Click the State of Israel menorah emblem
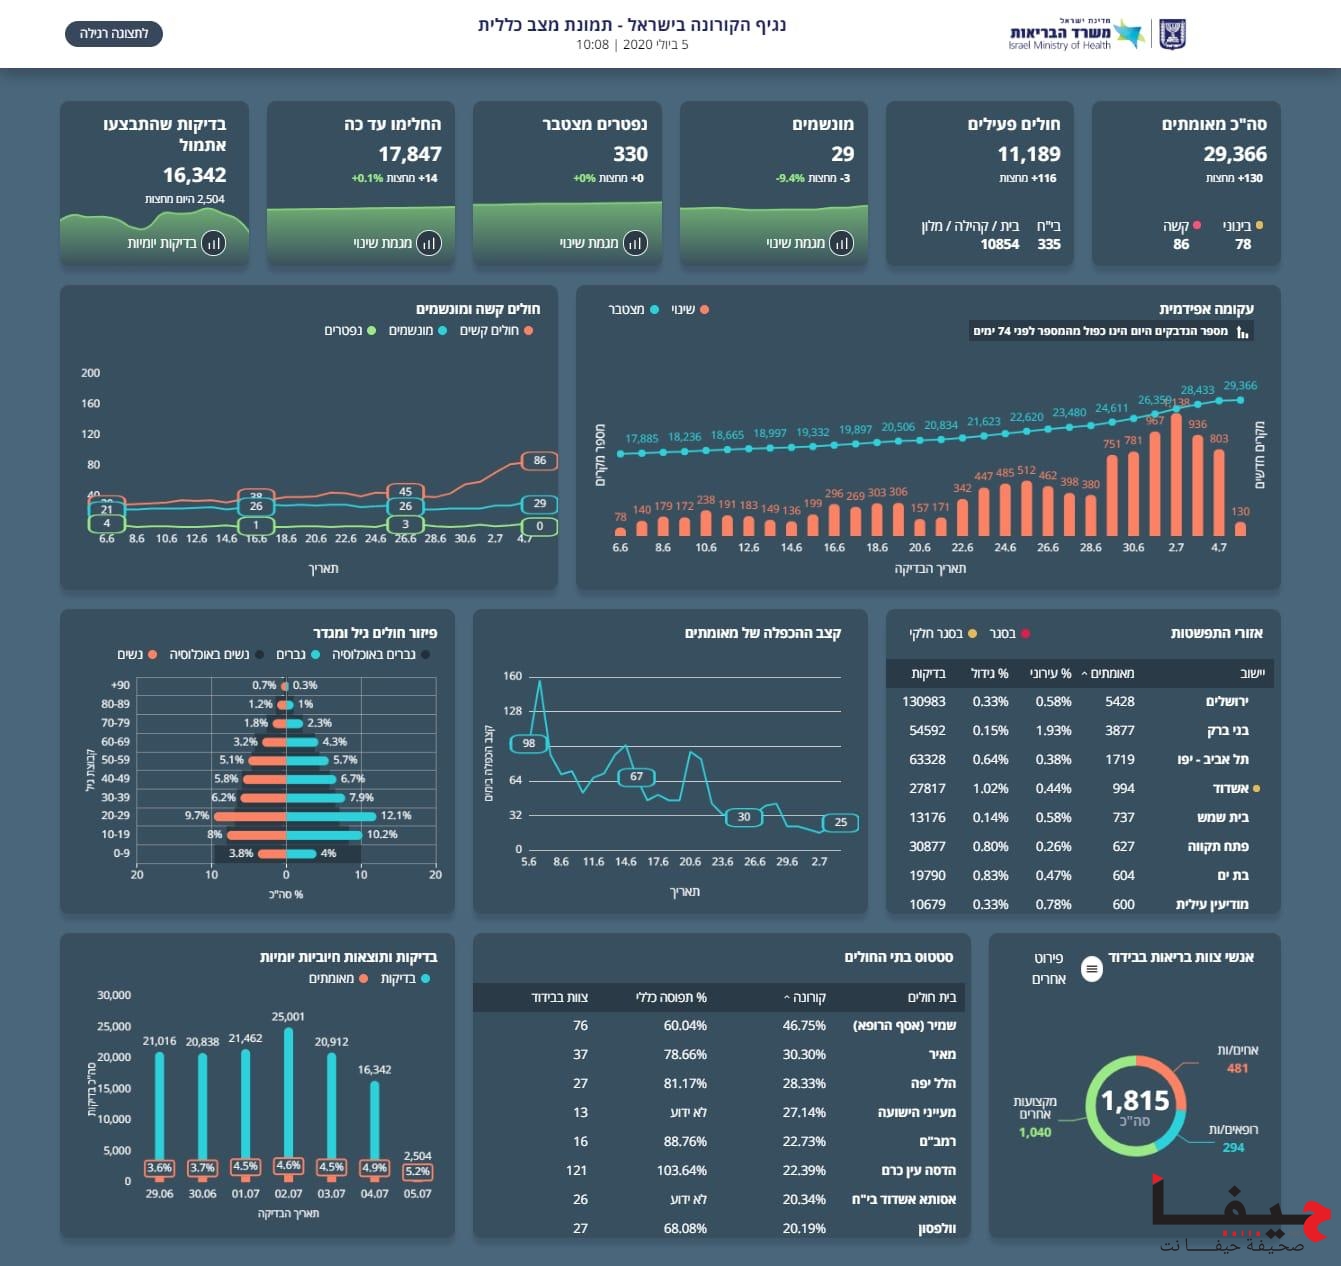Screen dimensions: 1341x1266 pos(1172,34)
